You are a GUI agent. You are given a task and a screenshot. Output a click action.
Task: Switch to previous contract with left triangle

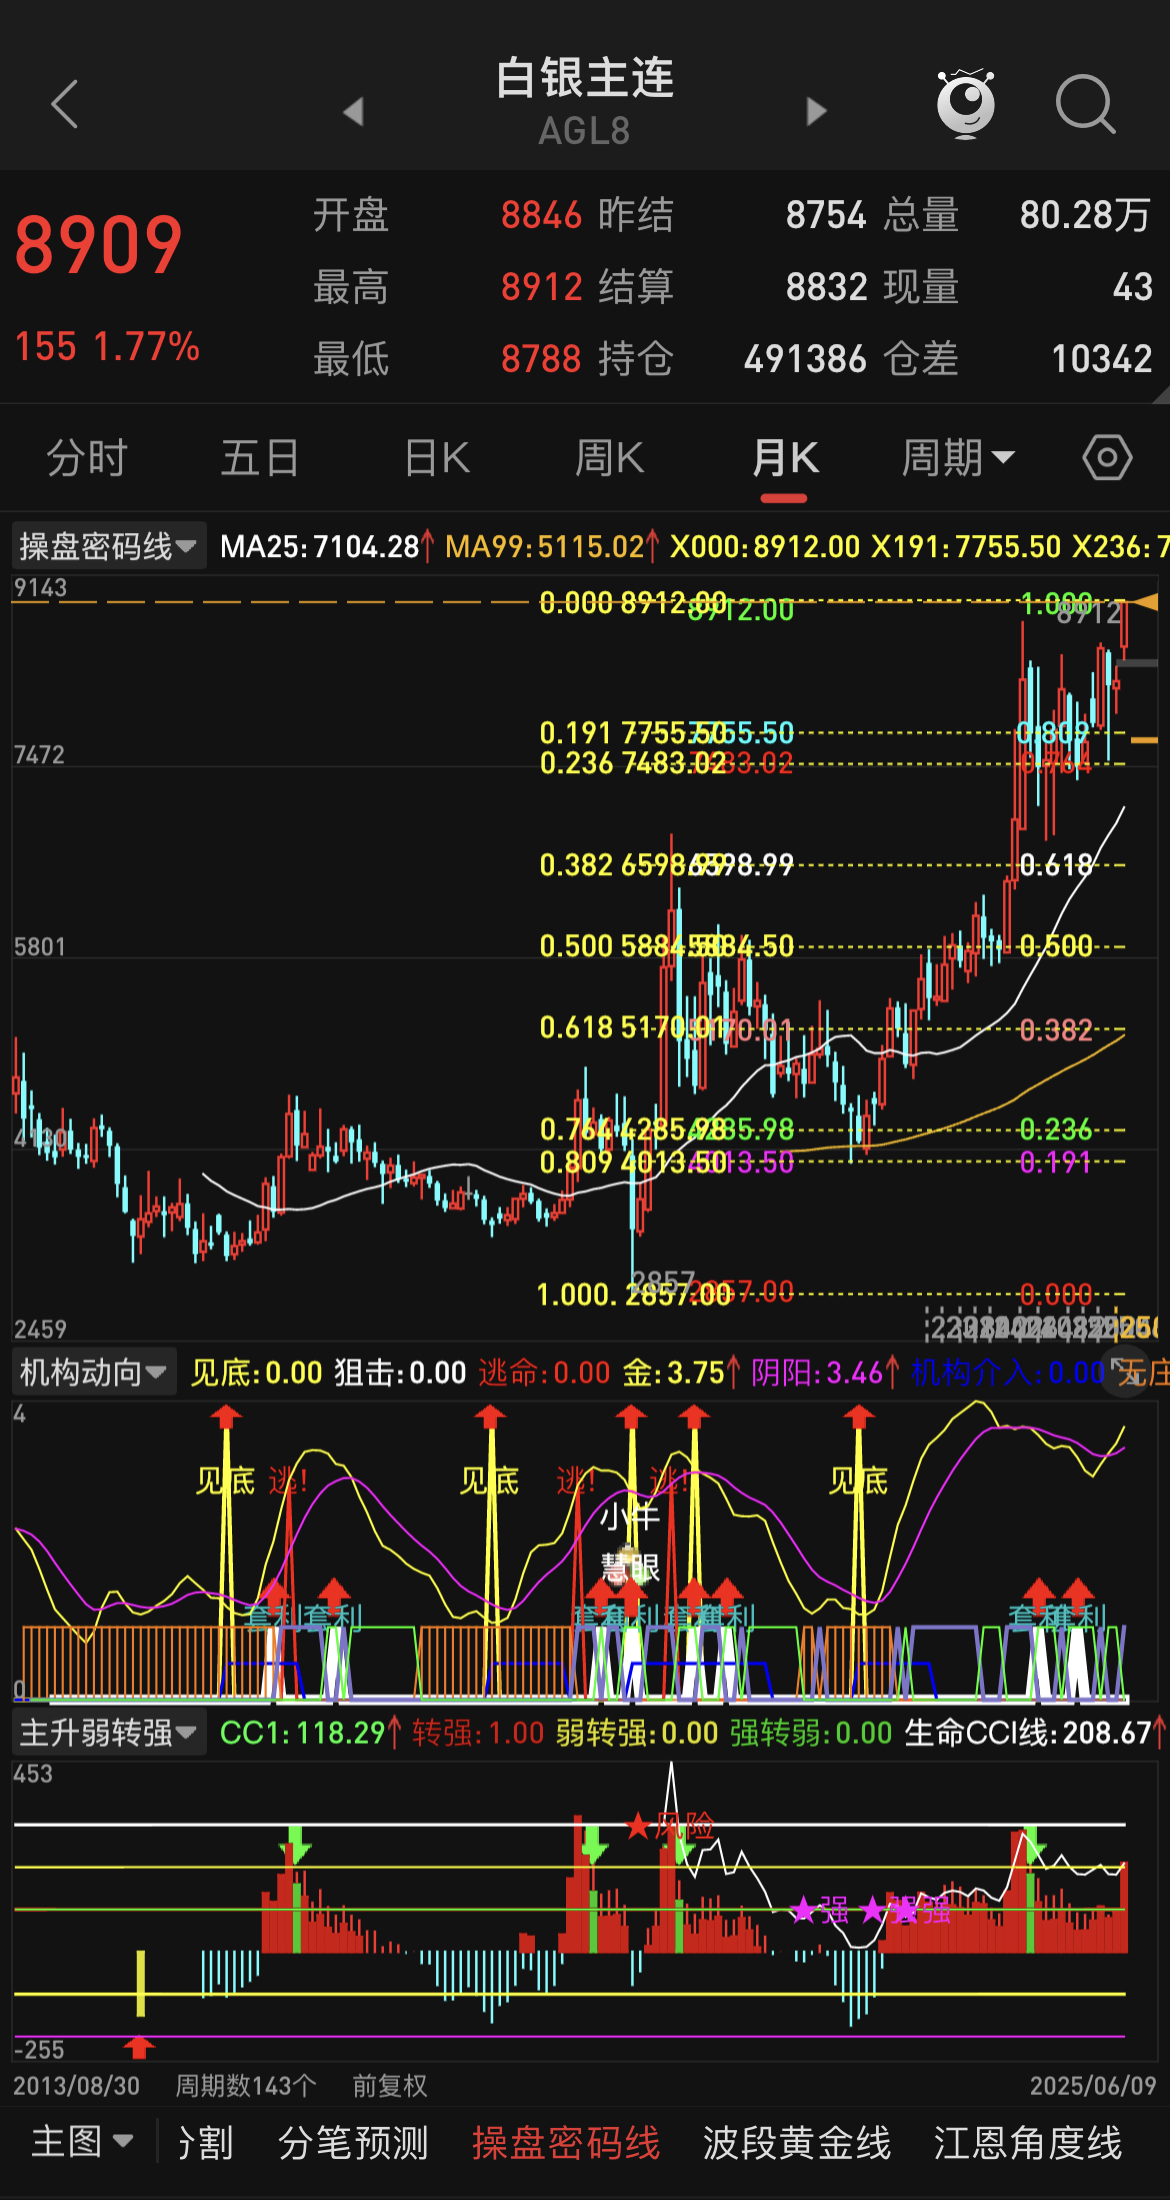[353, 111]
